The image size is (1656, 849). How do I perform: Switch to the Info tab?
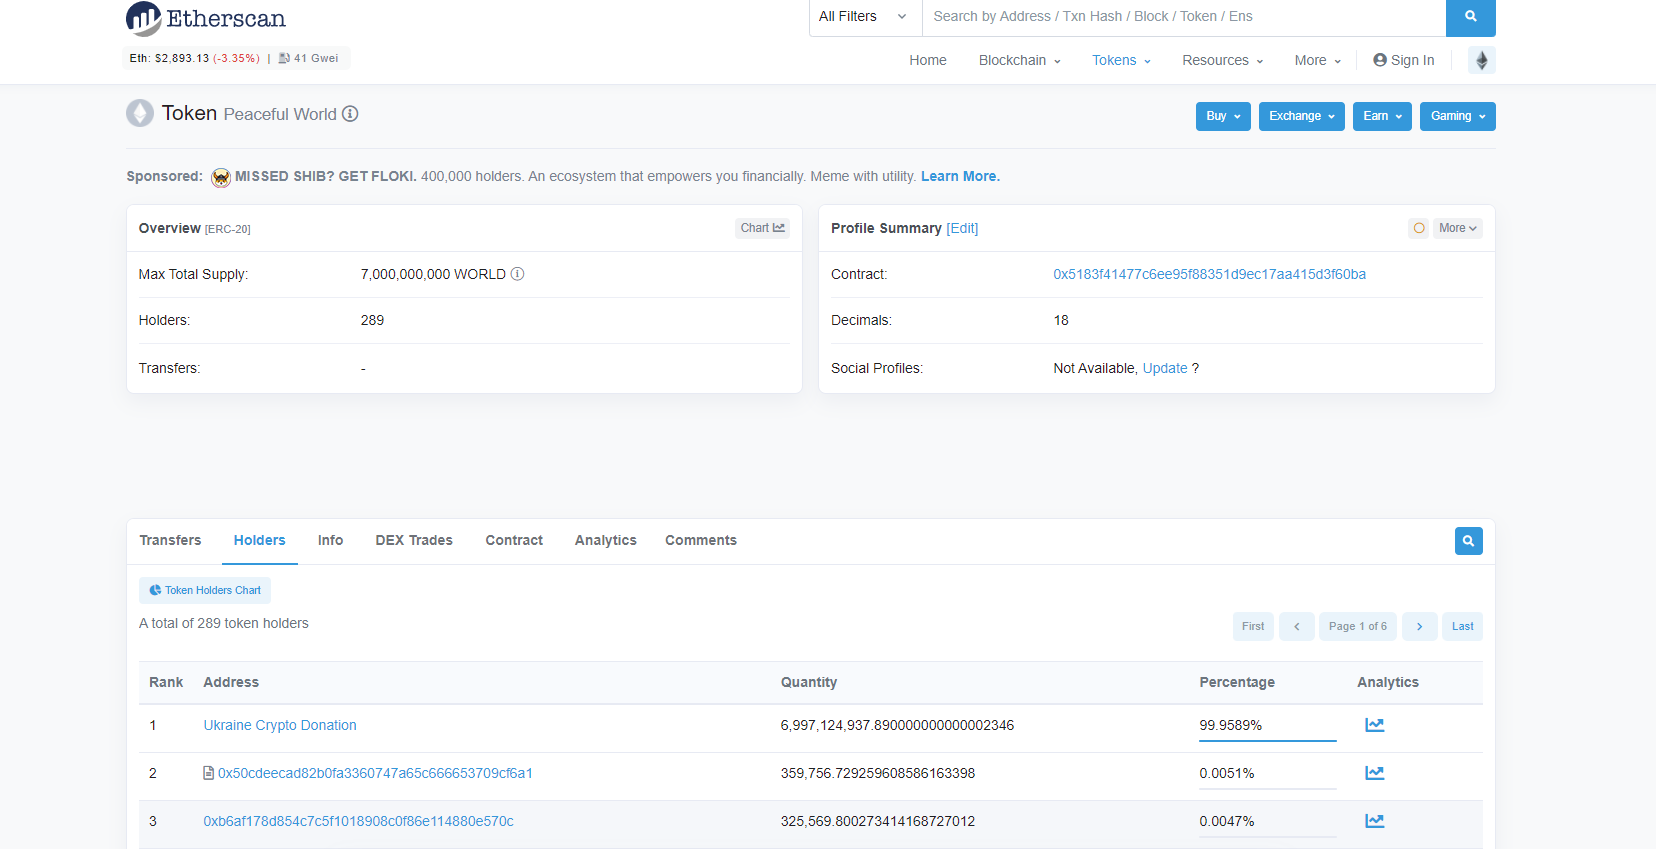coord(330,540)
